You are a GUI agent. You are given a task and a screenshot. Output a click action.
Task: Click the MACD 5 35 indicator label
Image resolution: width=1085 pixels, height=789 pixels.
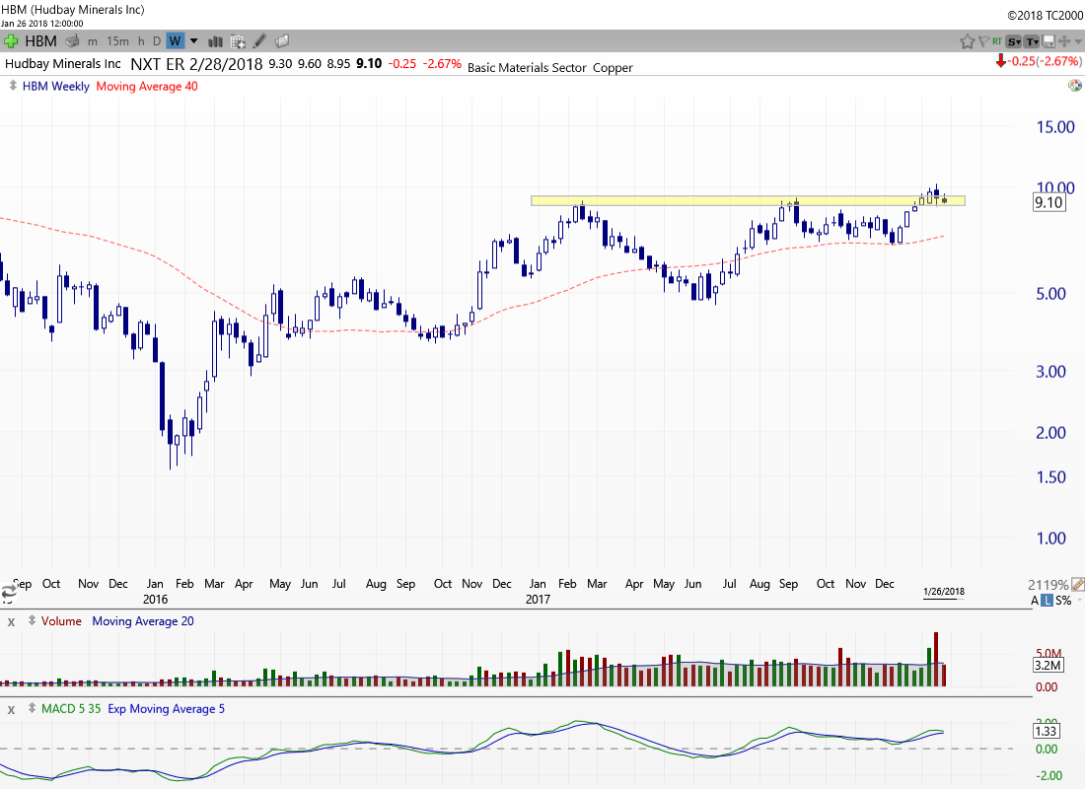(x=69, y=709)
